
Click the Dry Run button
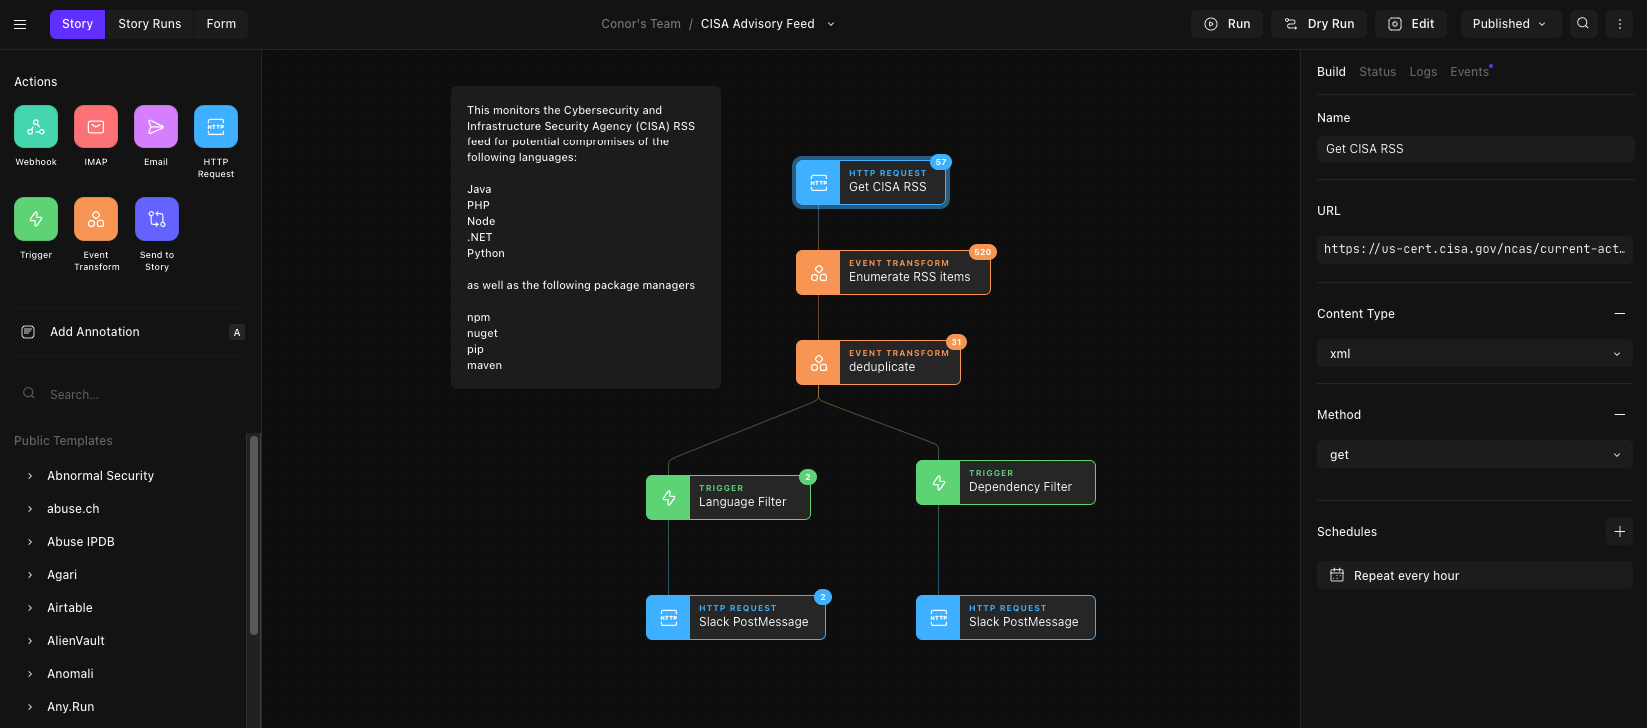[x=1319, y=24]
